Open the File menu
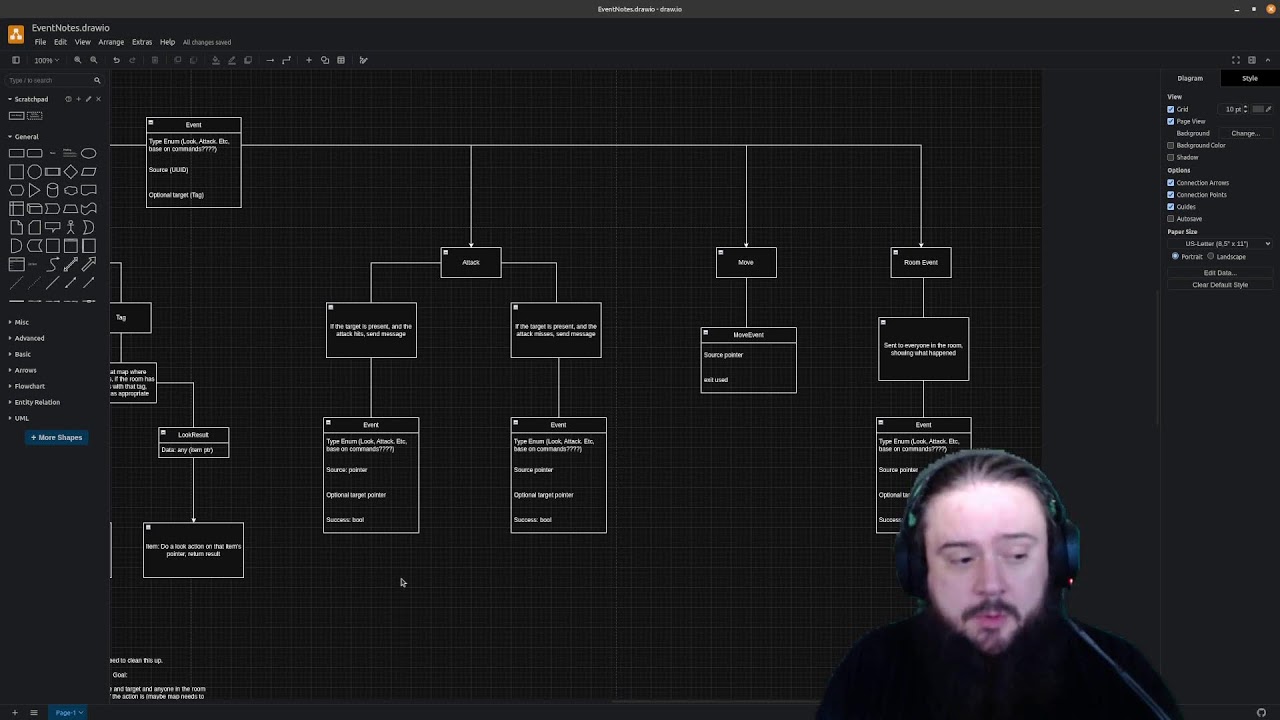 coord(40,42)
